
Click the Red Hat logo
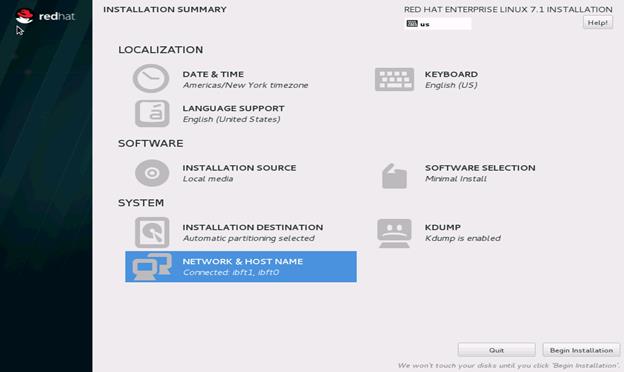[x=45, y=16]
